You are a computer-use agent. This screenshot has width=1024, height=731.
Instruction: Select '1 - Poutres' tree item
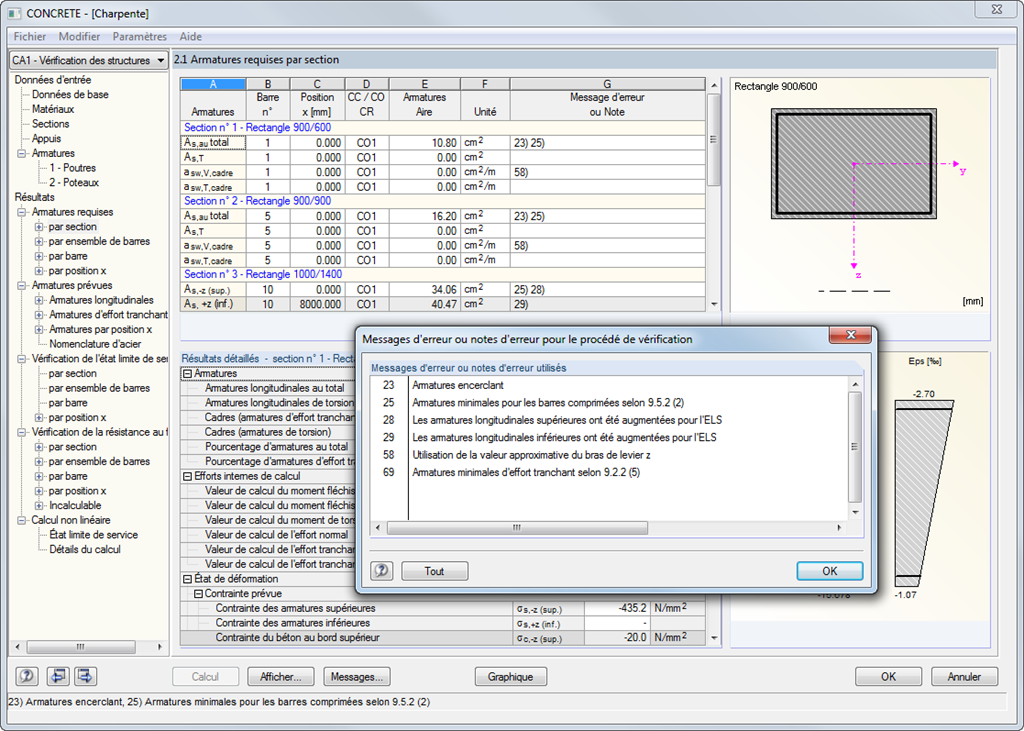point(72,168)
